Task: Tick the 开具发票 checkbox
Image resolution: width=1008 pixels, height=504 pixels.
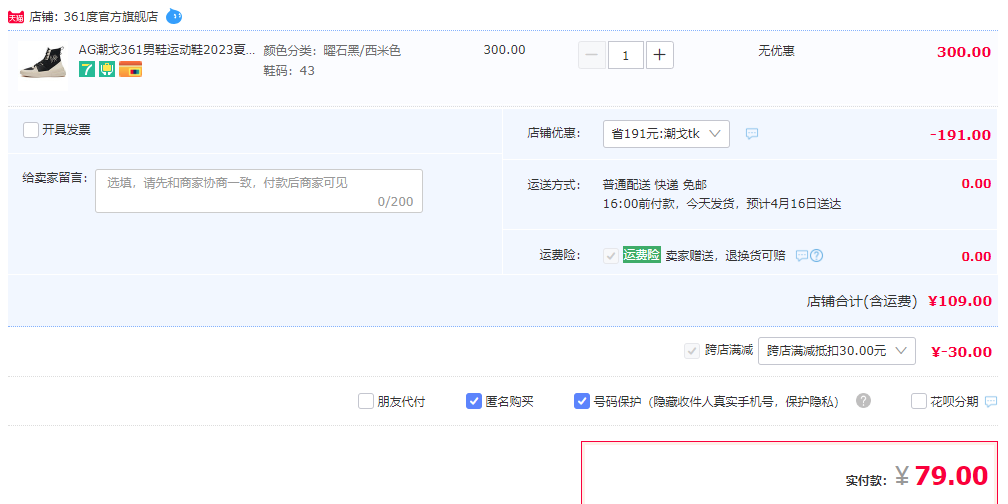Action: point(31,130)
